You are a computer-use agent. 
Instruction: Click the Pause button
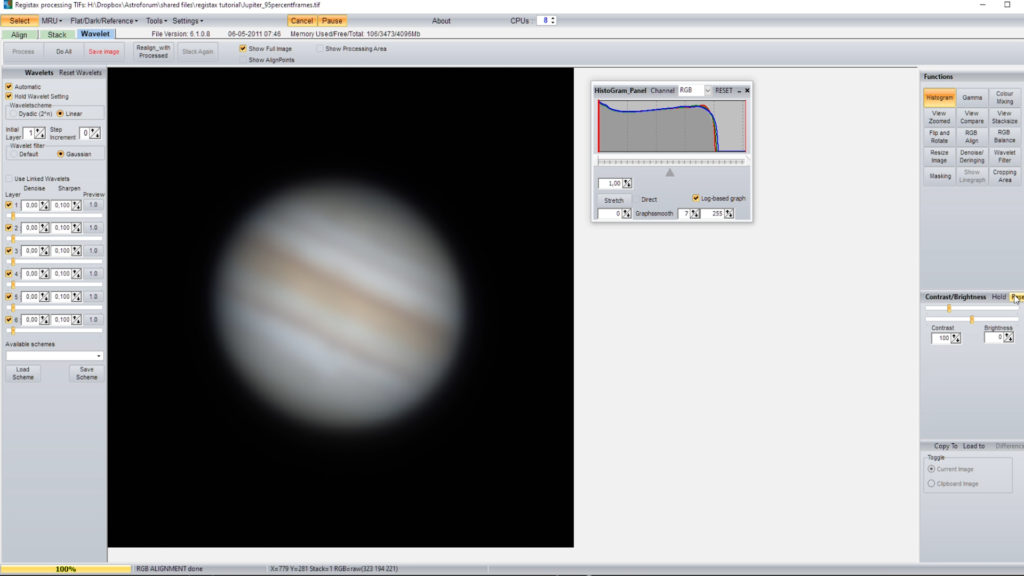tap(332, 21)
